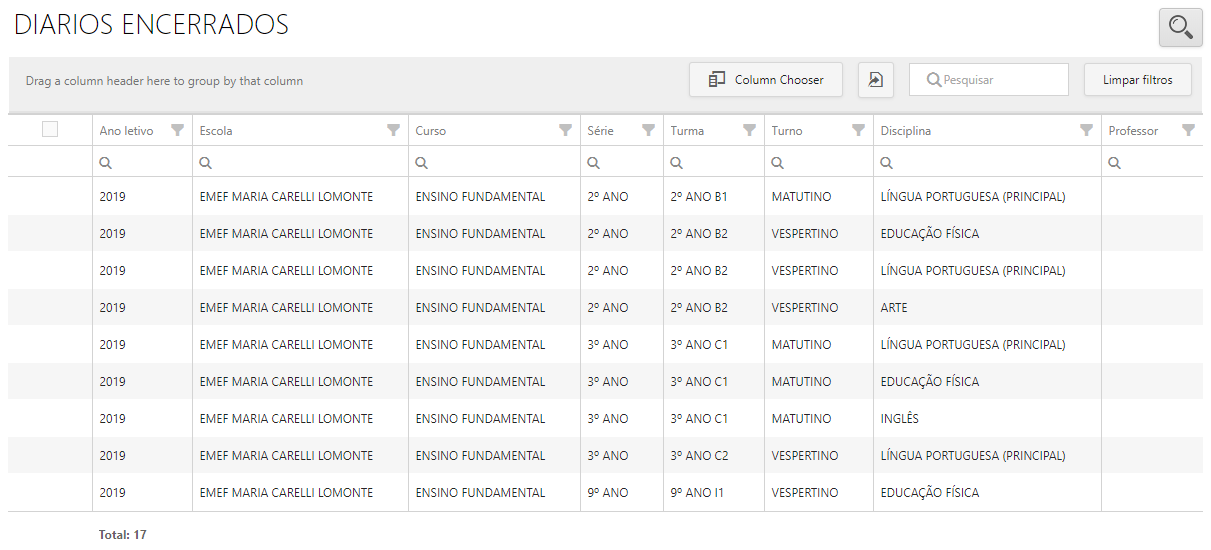Image resolution: width=1211 pixels, height=550 pixels.
Task: Open filter funnel for Turma column
Action: pos(749,130)
